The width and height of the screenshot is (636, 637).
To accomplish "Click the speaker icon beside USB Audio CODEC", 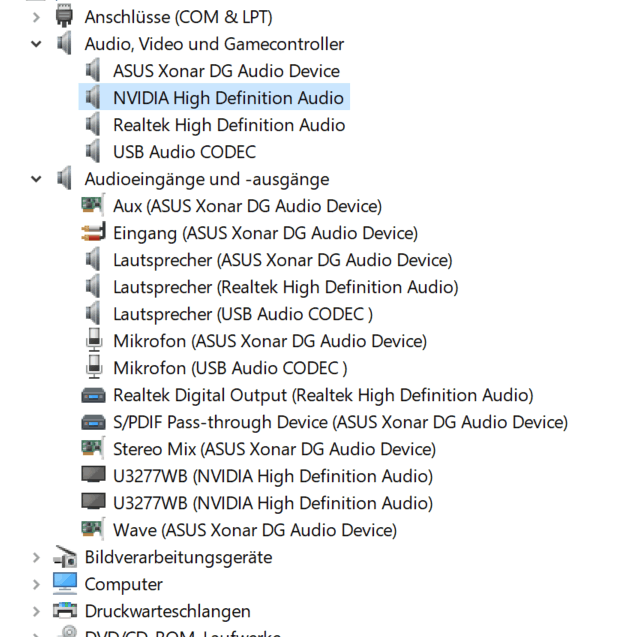I will pyautogui.click(x=93, y=151).
